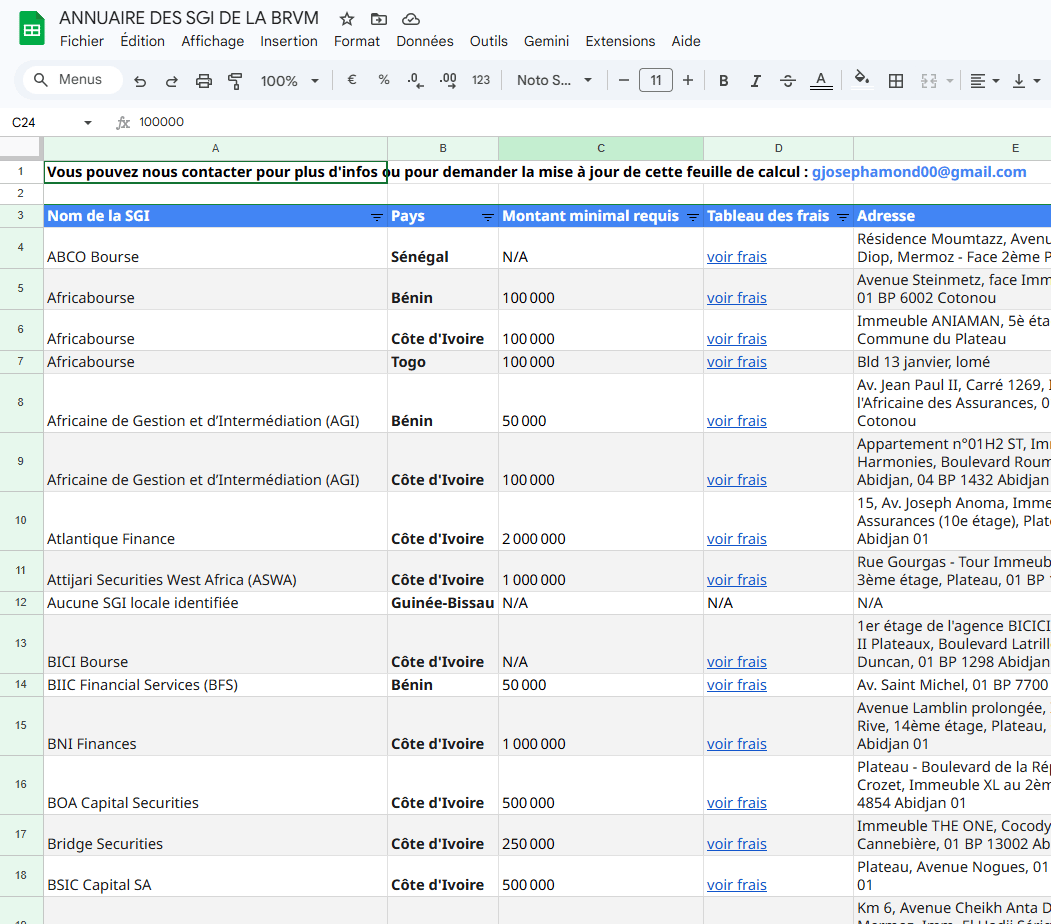Screen dimensions: 1051x924
Task: Open the borders tool
Action: (x=896, y=81)
